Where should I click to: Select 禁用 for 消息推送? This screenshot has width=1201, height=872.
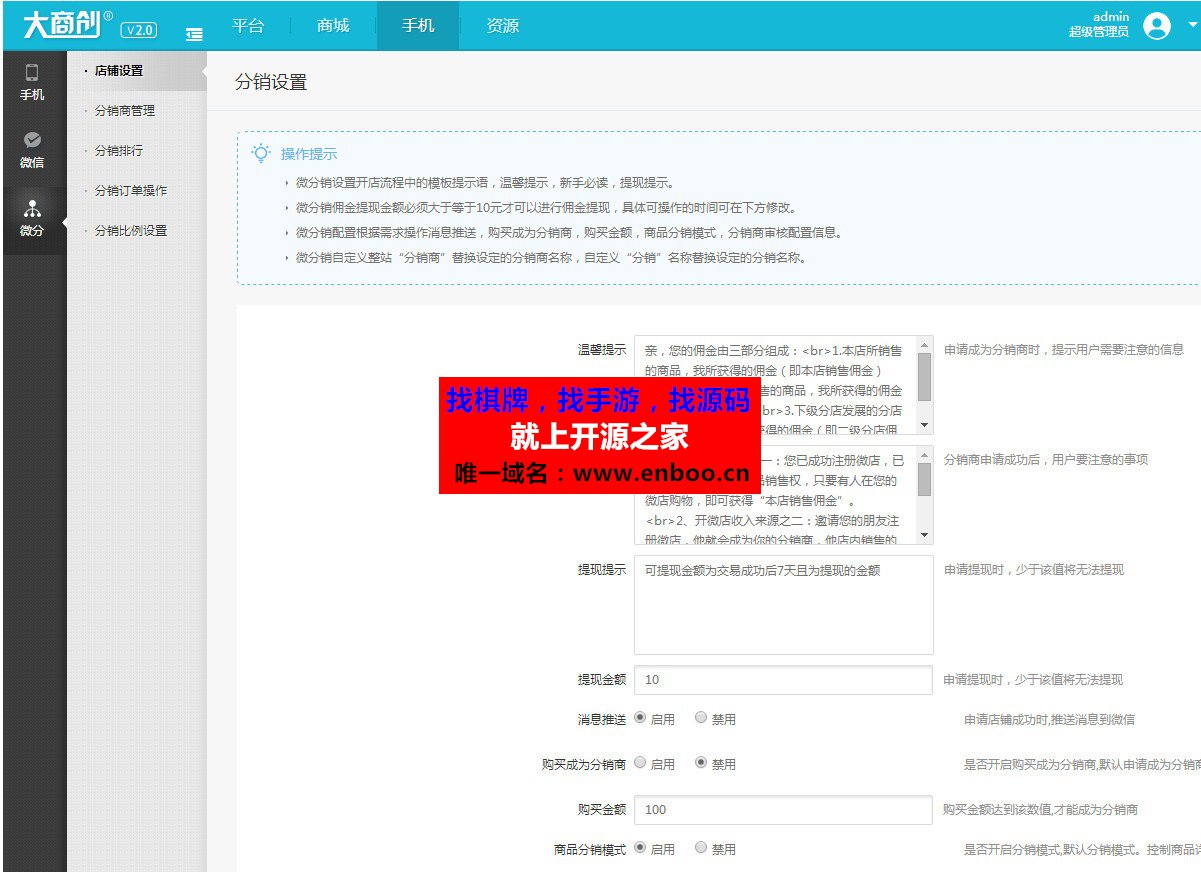click(x=701, y=718)
